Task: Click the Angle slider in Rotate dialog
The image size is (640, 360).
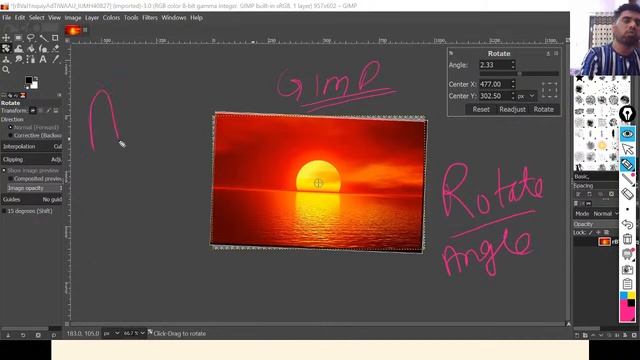Action: [519, 74]
